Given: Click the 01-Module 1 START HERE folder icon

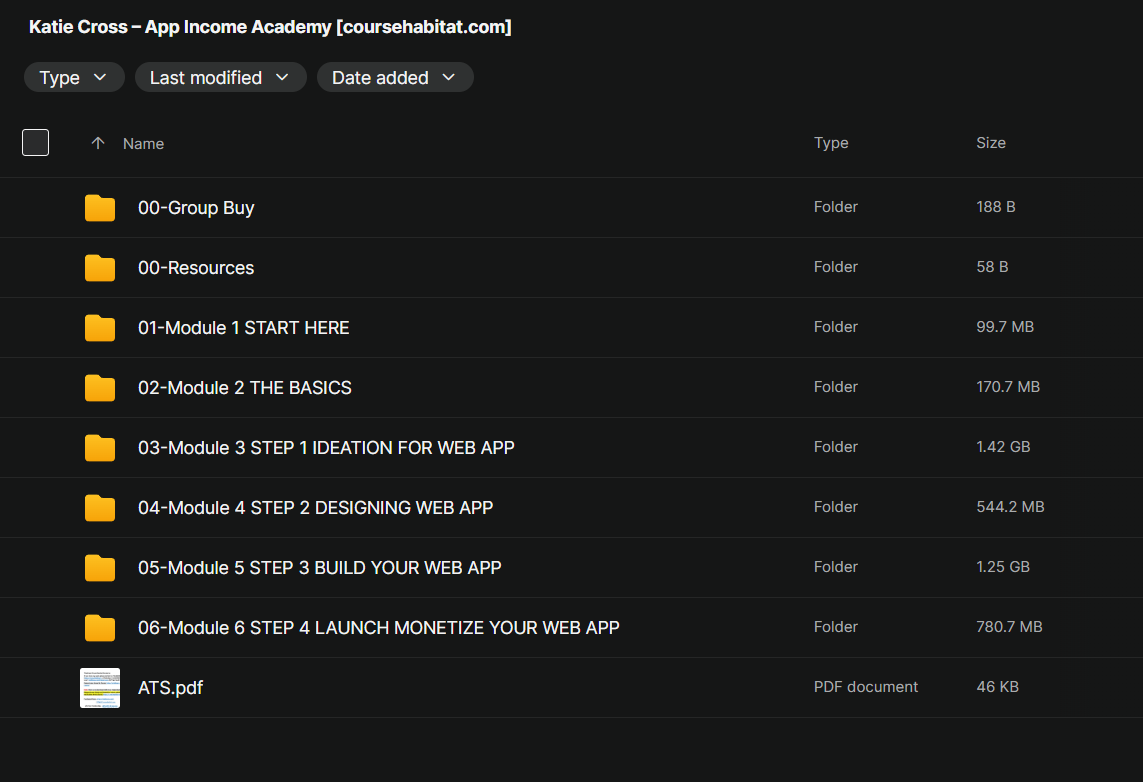Looking at the screenshot, I should coord(100,328).
